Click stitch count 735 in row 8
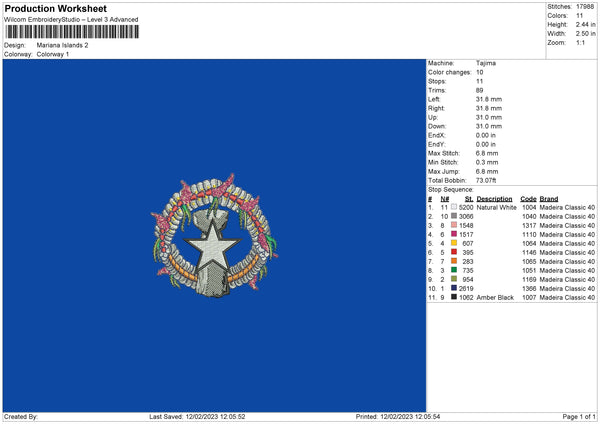 468,271
